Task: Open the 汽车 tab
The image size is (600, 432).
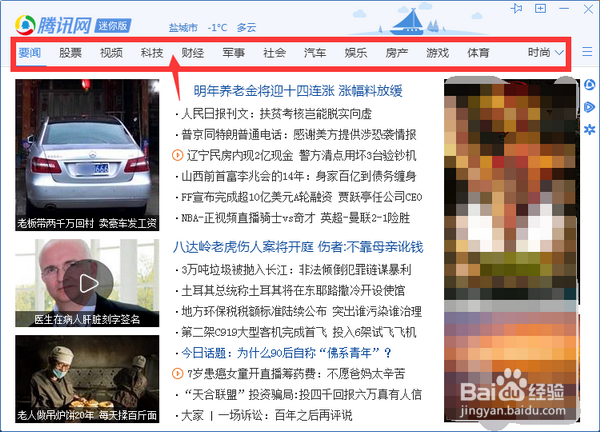Action: point(315,52)
